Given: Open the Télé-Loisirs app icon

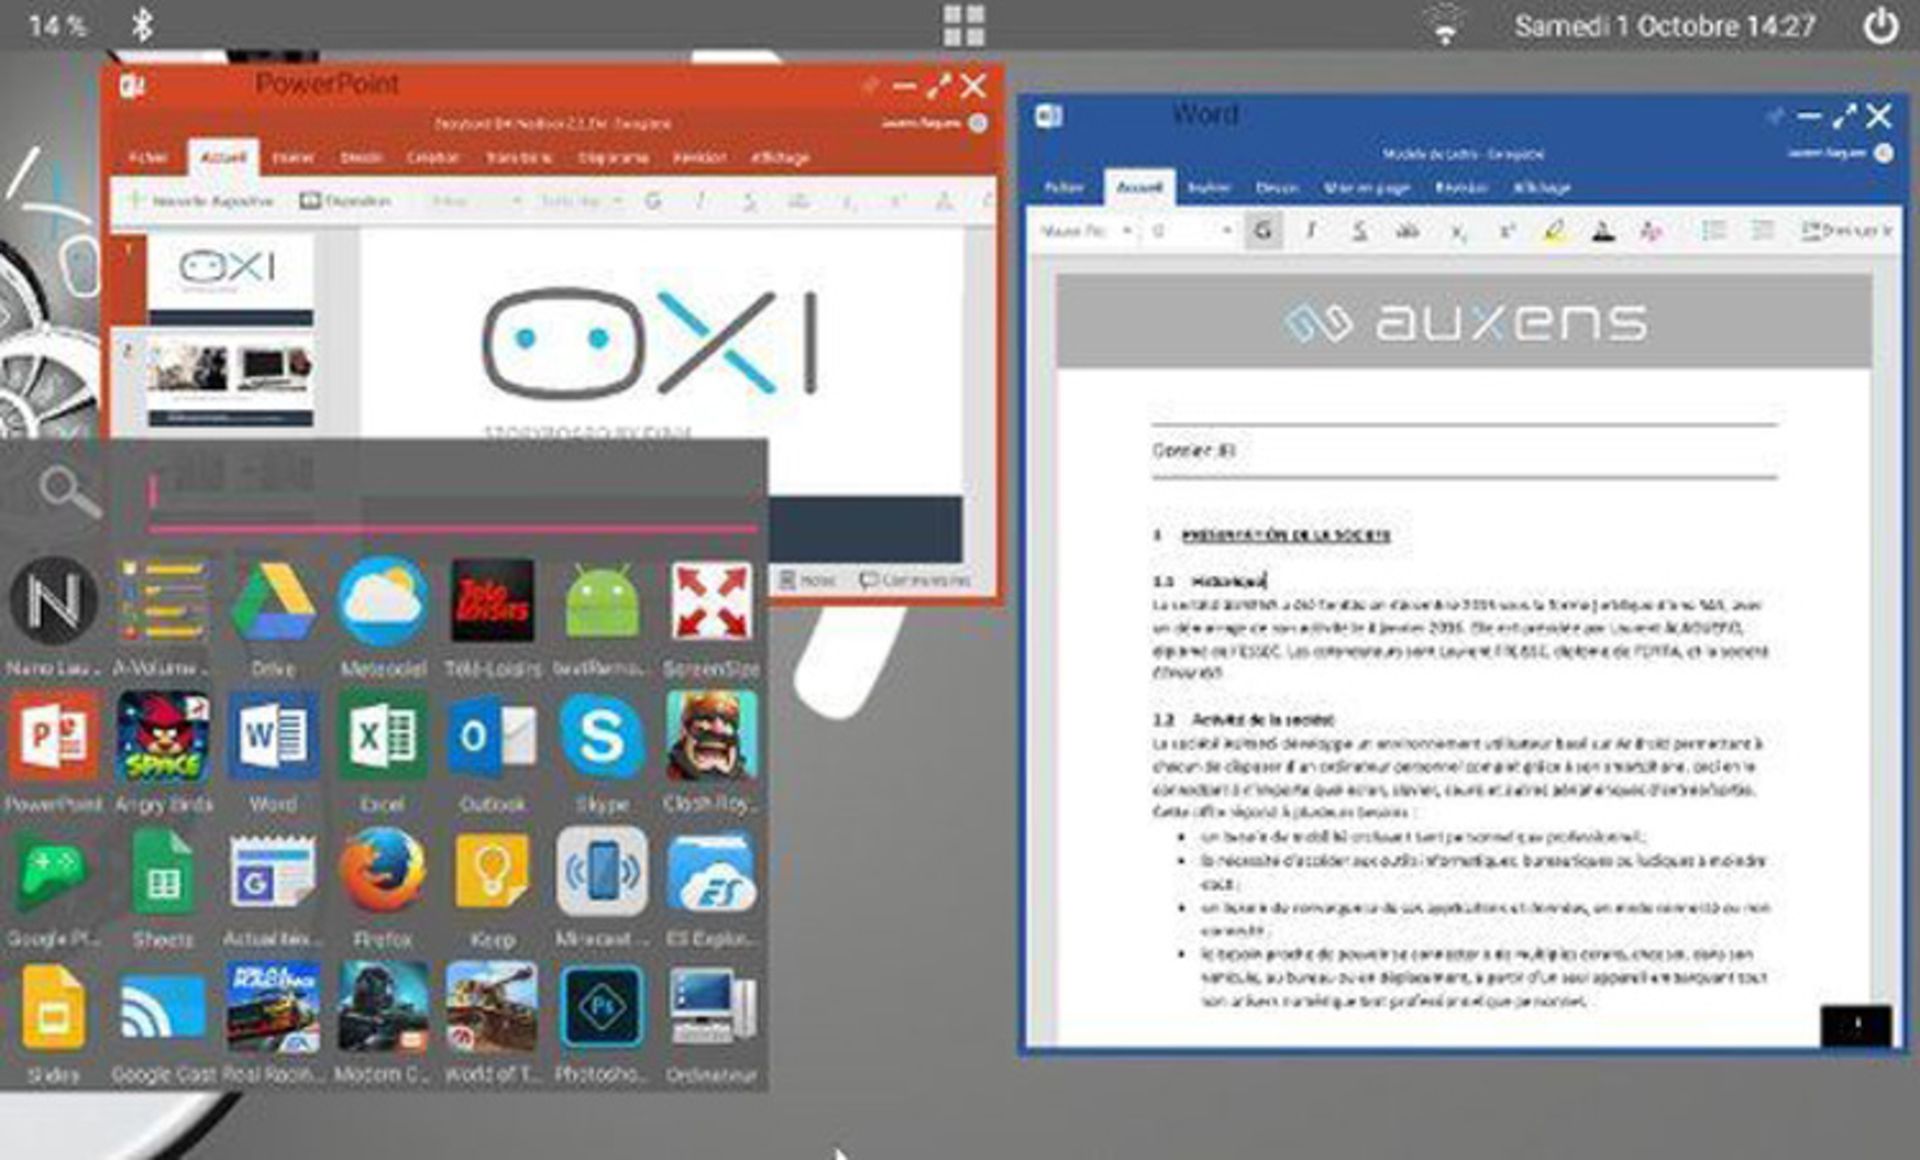Looking at the screenshot, I should pos(492,600).
